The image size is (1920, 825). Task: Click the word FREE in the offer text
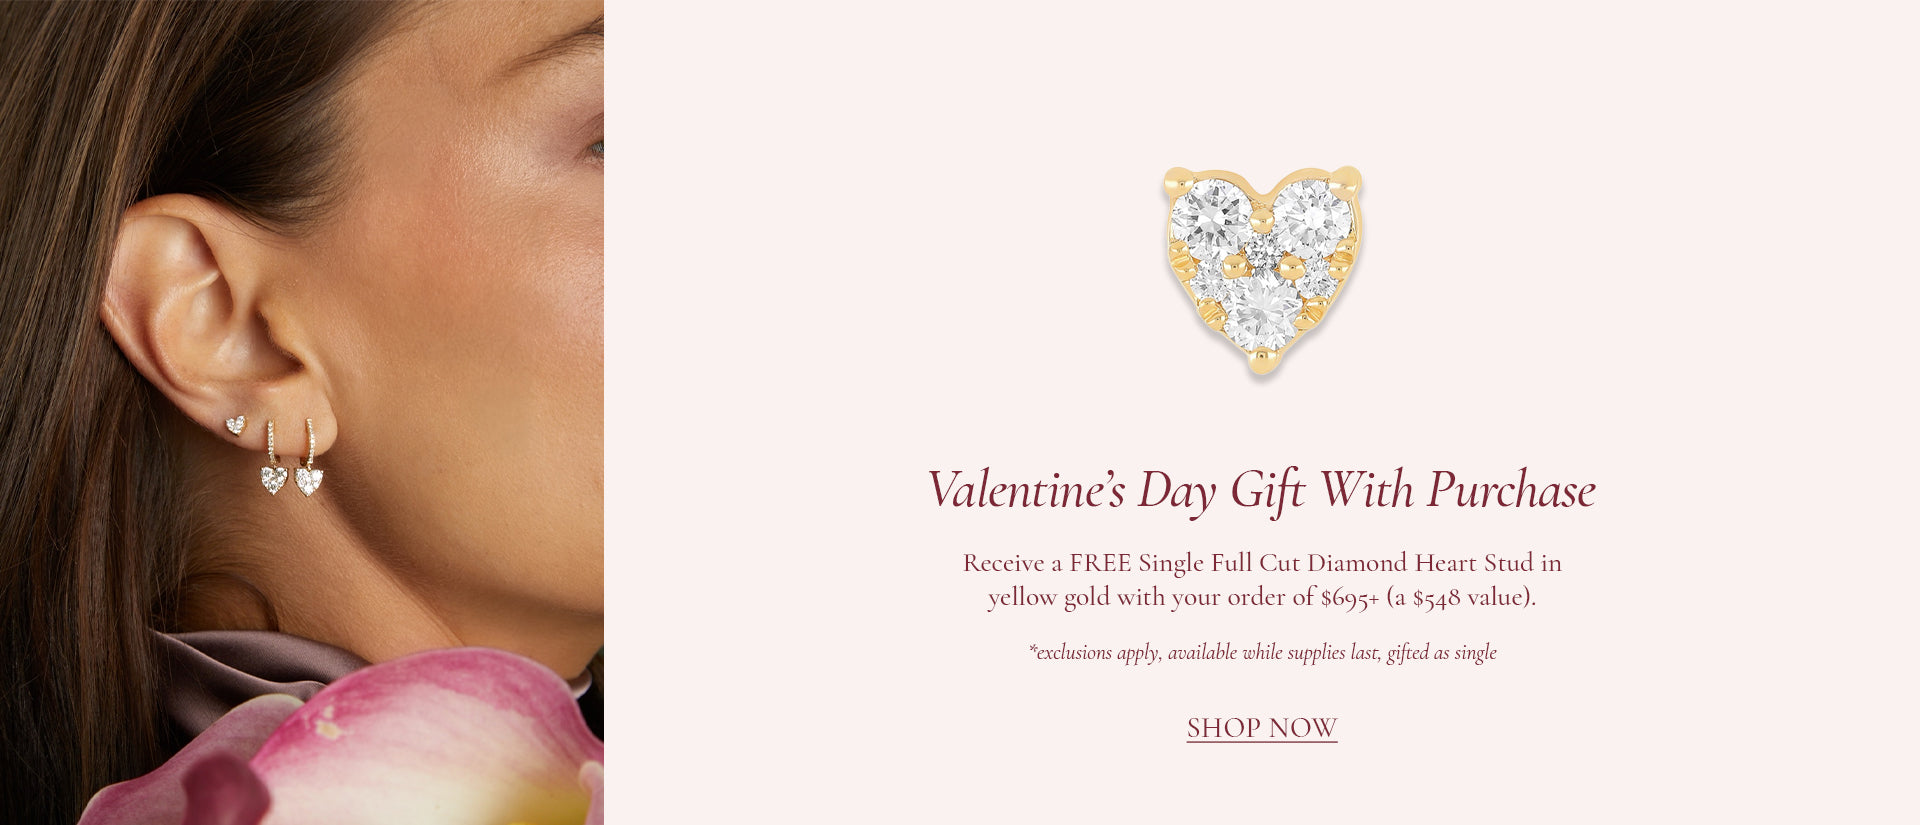click(1100, 563)
